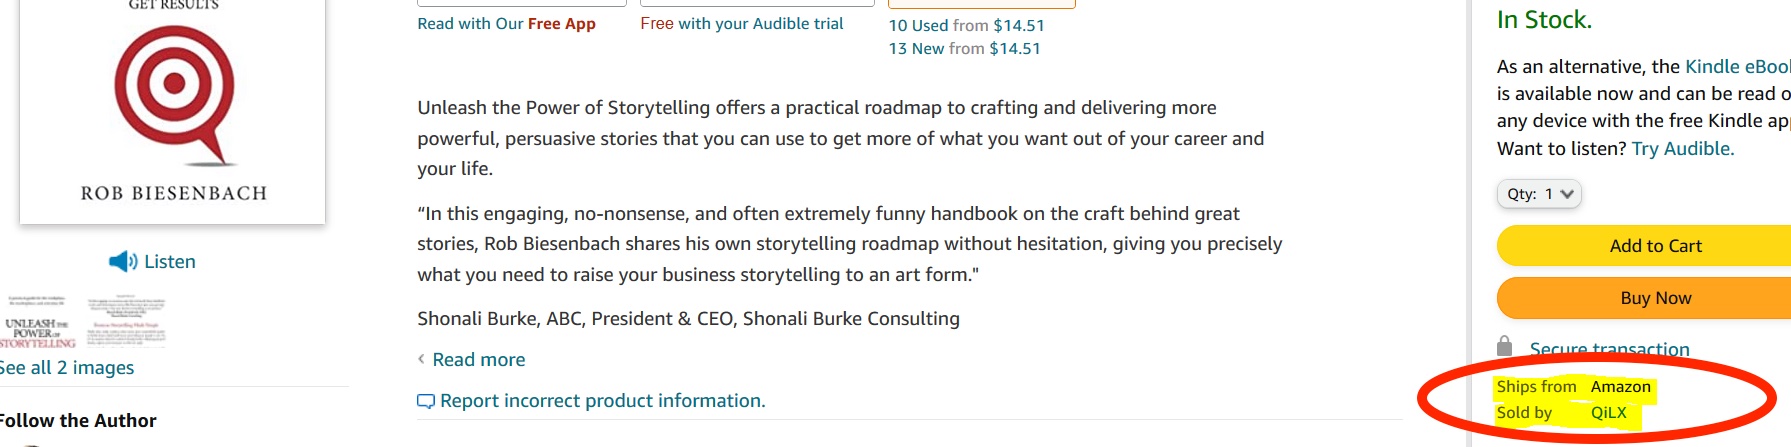View the 10 Used from $14.51 offers
1791x447 pixels.
pos(966,26)
